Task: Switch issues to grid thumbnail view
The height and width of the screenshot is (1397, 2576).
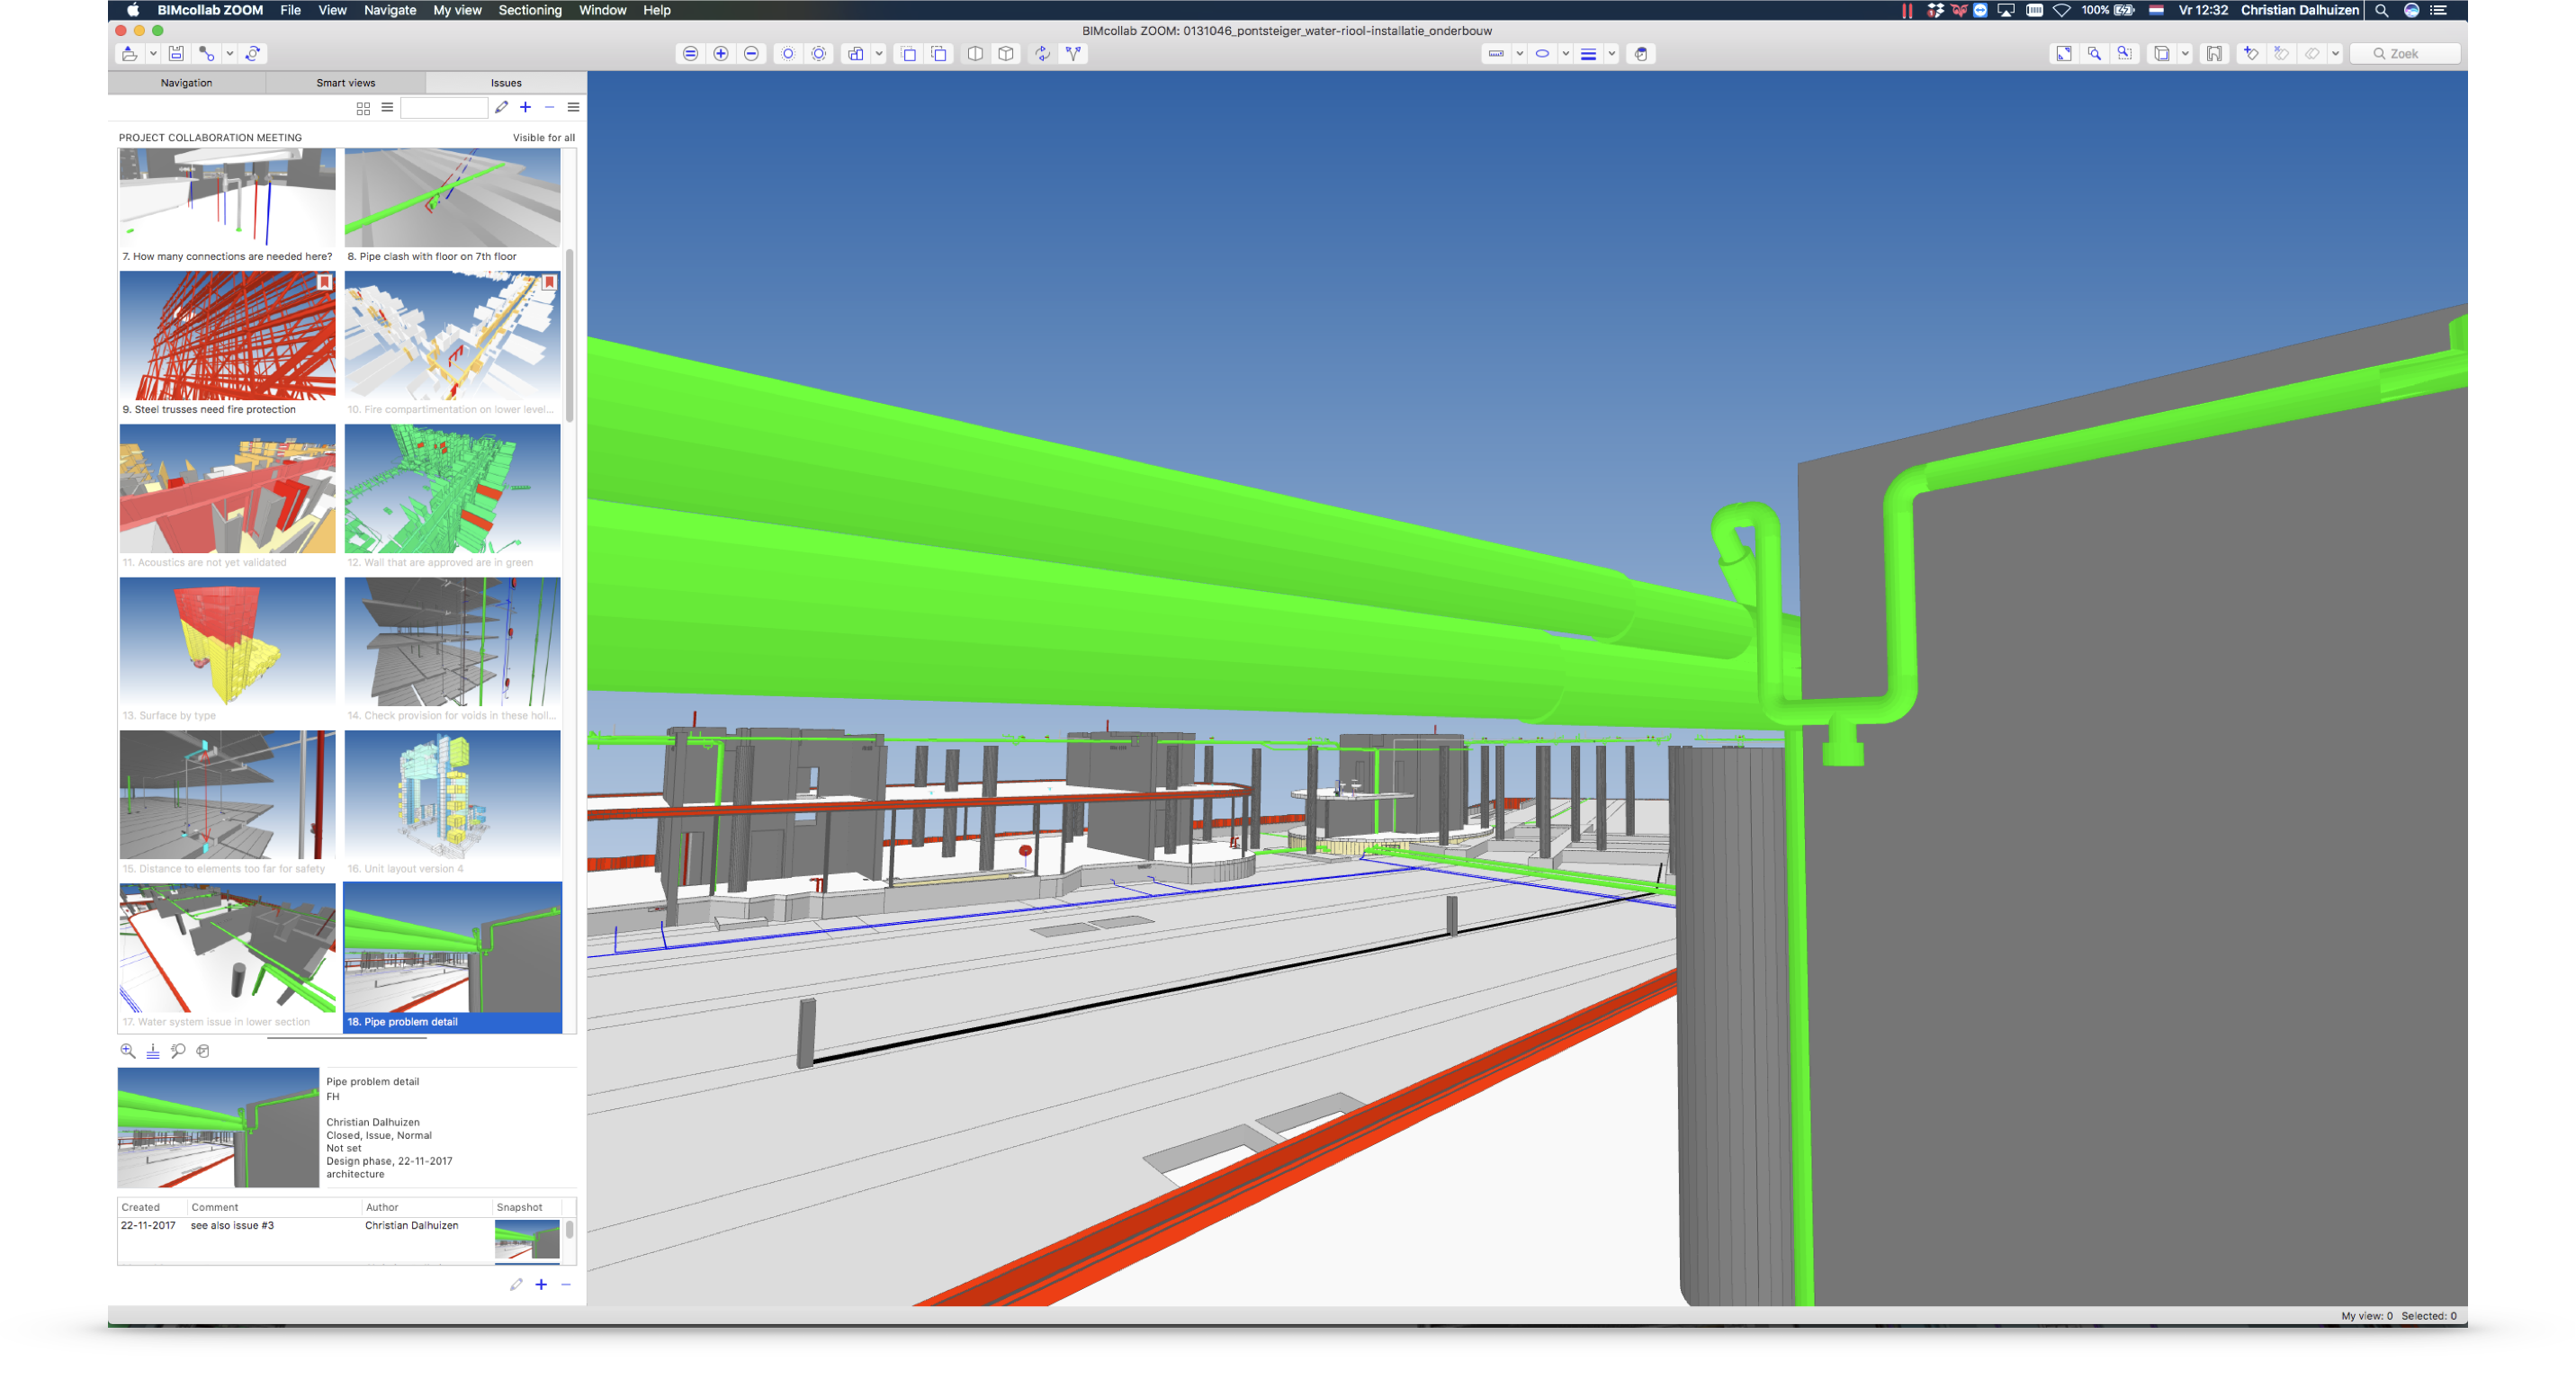Action: pyautogui.click(x=363, y=108)
